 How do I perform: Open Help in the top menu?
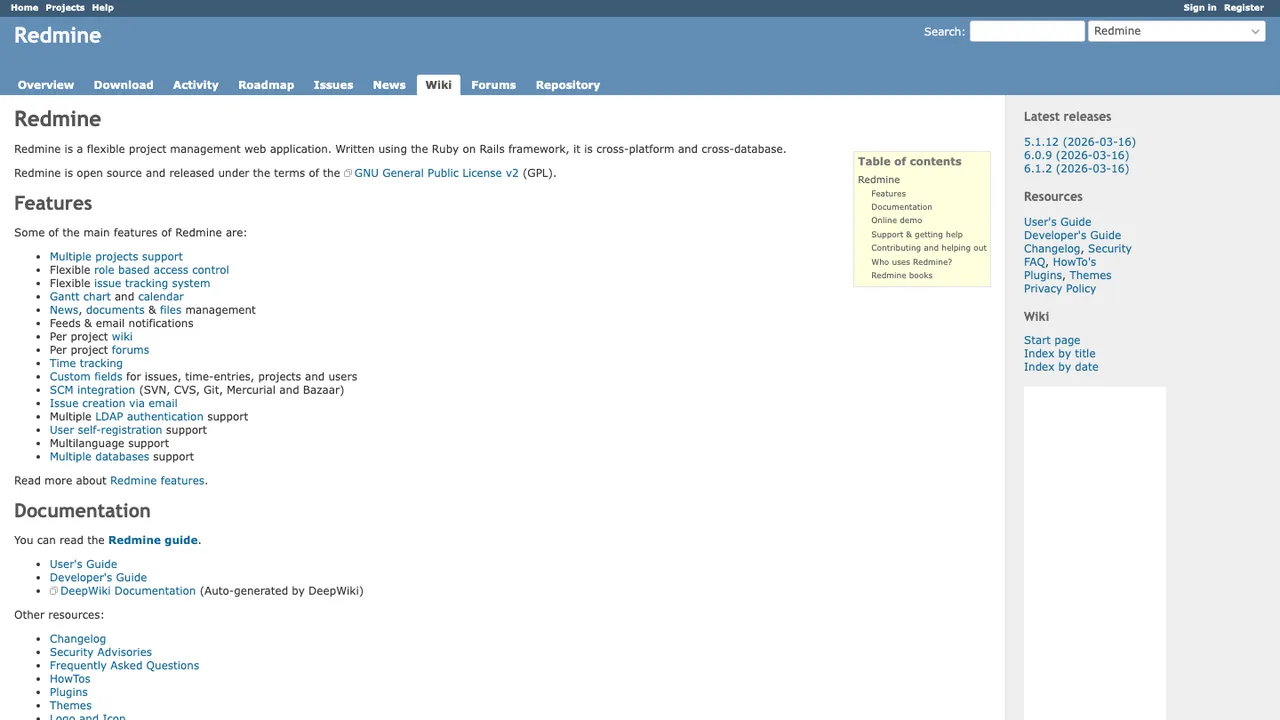(x=102, y=7)
